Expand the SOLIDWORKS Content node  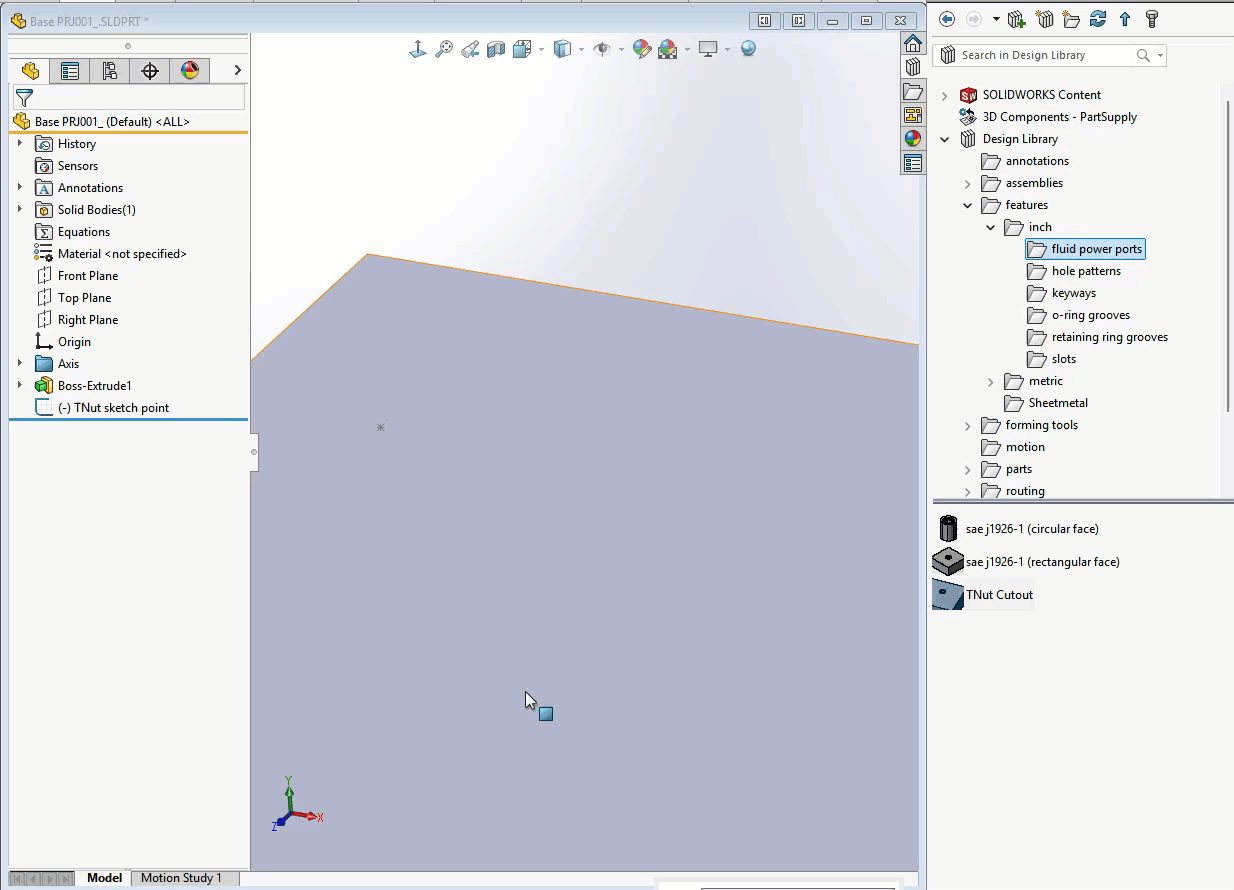[945, 95]
